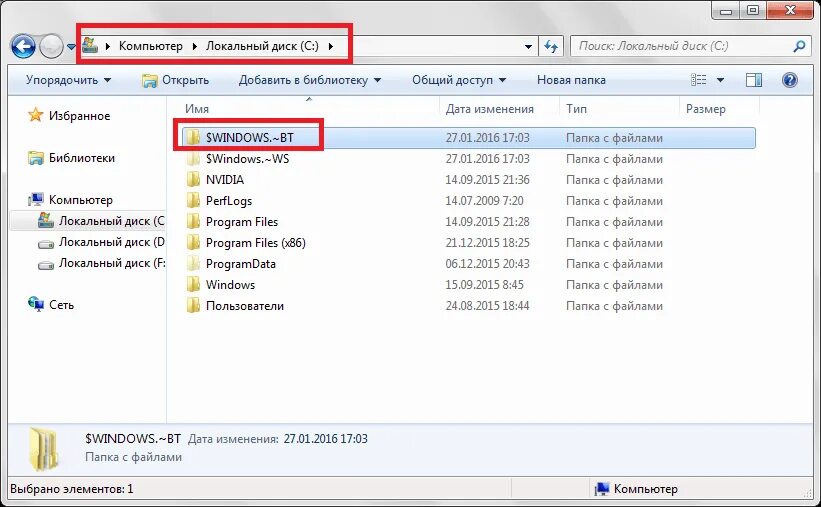The width and height of the screenshot is (821, 507).
Task: Toggle the preview pane icon
Action: click(x=753, y=80)
